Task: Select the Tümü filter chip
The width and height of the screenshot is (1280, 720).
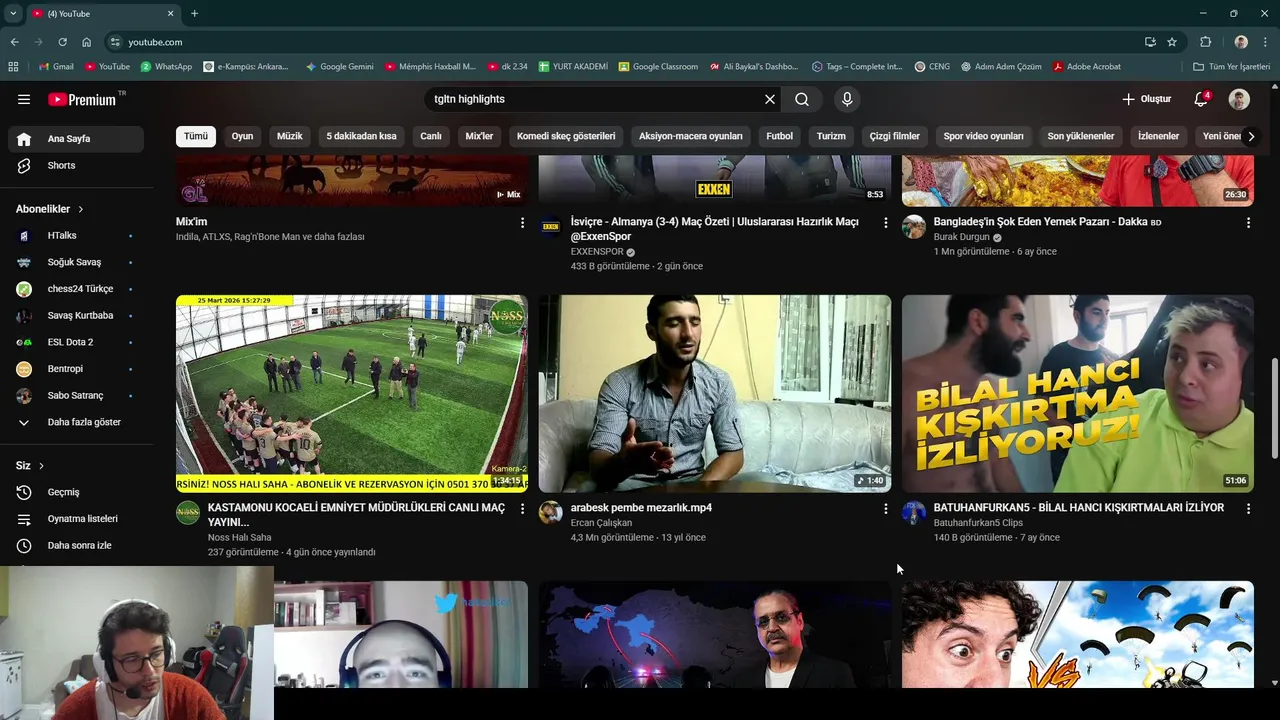Action: click(196, 136)
